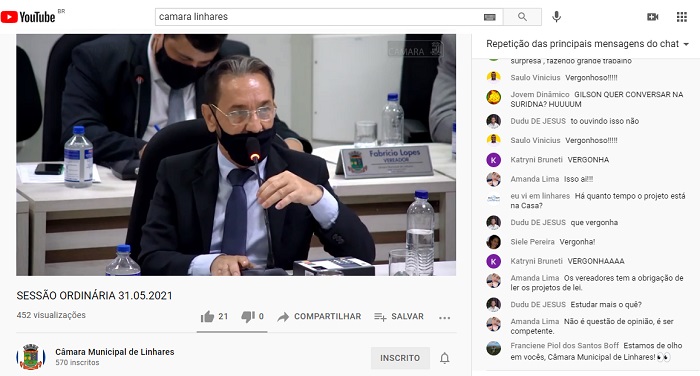Screen dimensions: 700x376
Task: Open the three-dot more actions menu
Action: [445, 318]
